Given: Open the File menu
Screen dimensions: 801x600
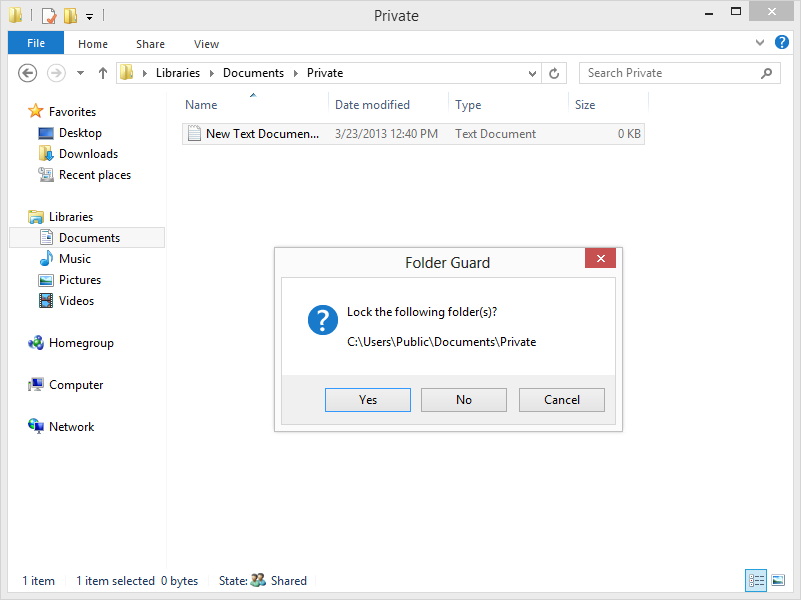Looking at the screenshot, I should pos(35,44).
